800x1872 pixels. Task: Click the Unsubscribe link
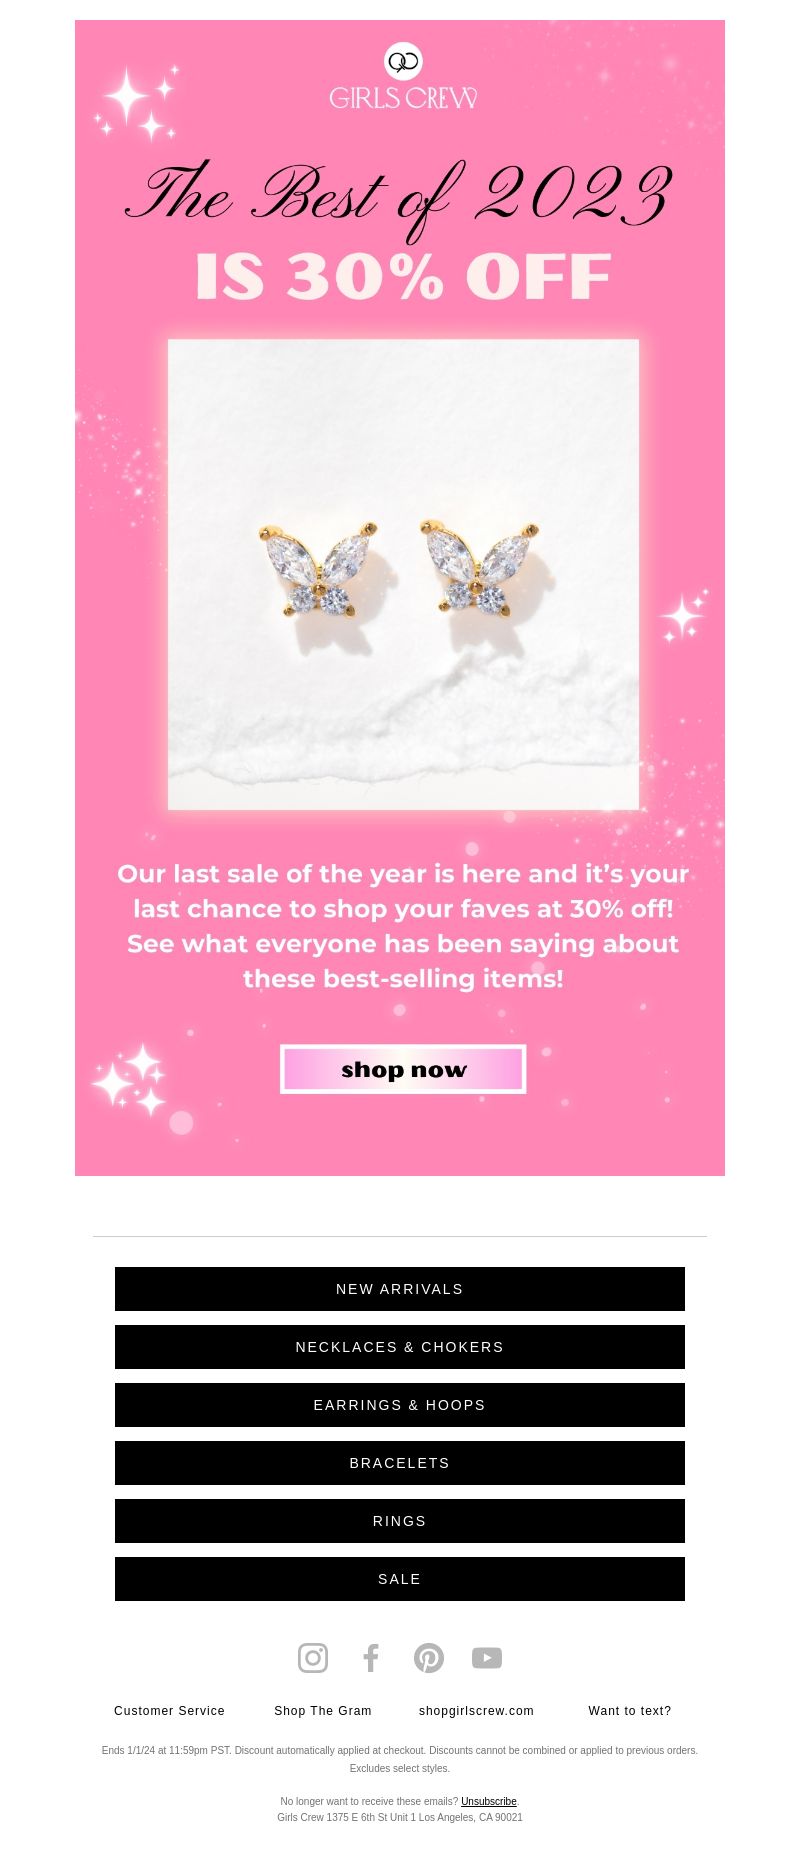(489, 1801)
